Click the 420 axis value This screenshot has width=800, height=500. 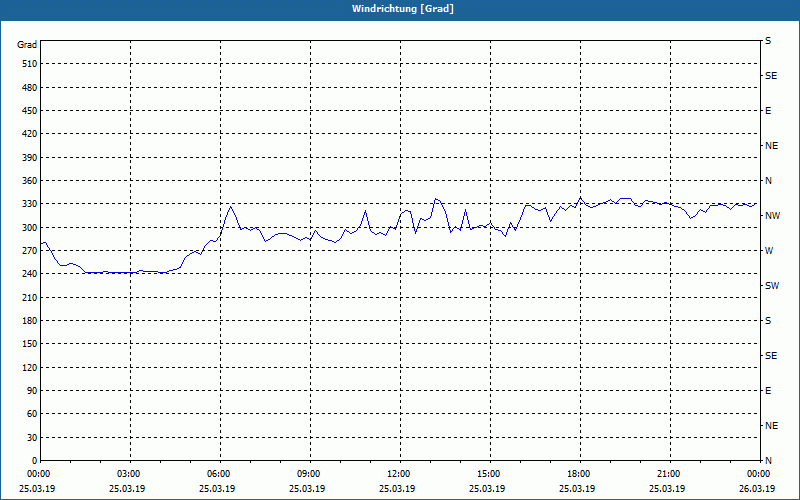(x=30, y=134)
